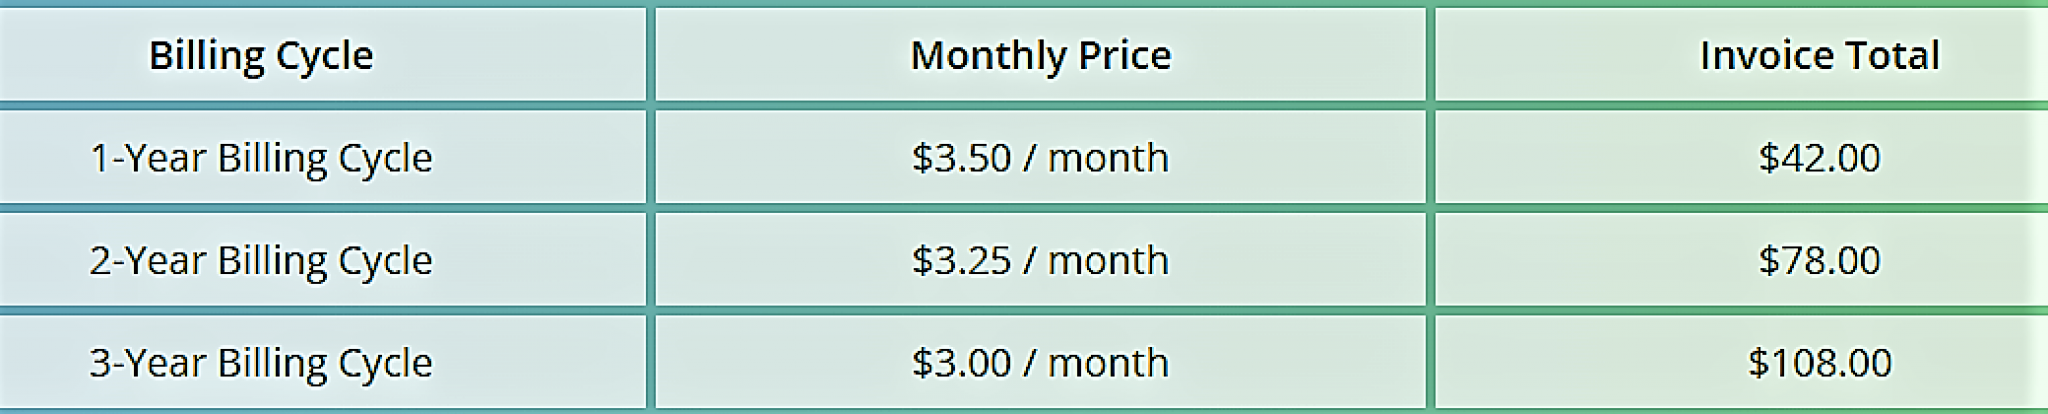
Task: Click the Billing Cycle column header
Action: click(x=261, y=55)
